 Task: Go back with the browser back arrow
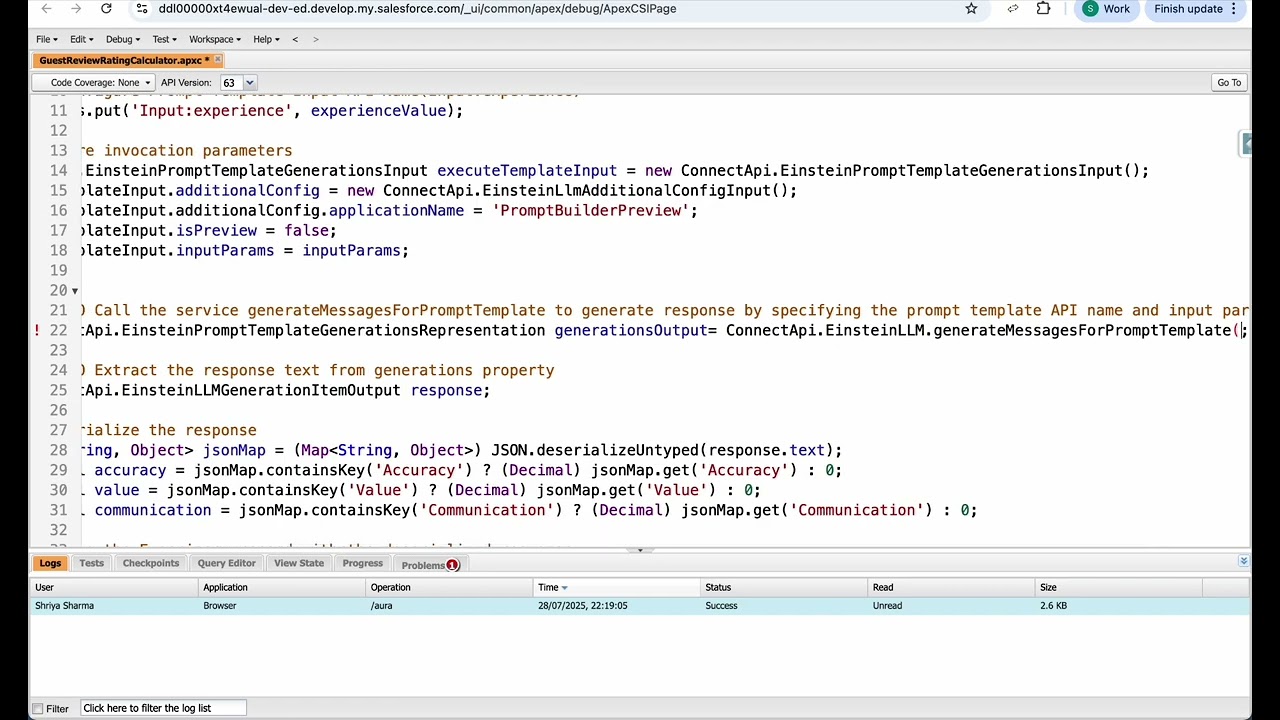click(x=46, y=9)
